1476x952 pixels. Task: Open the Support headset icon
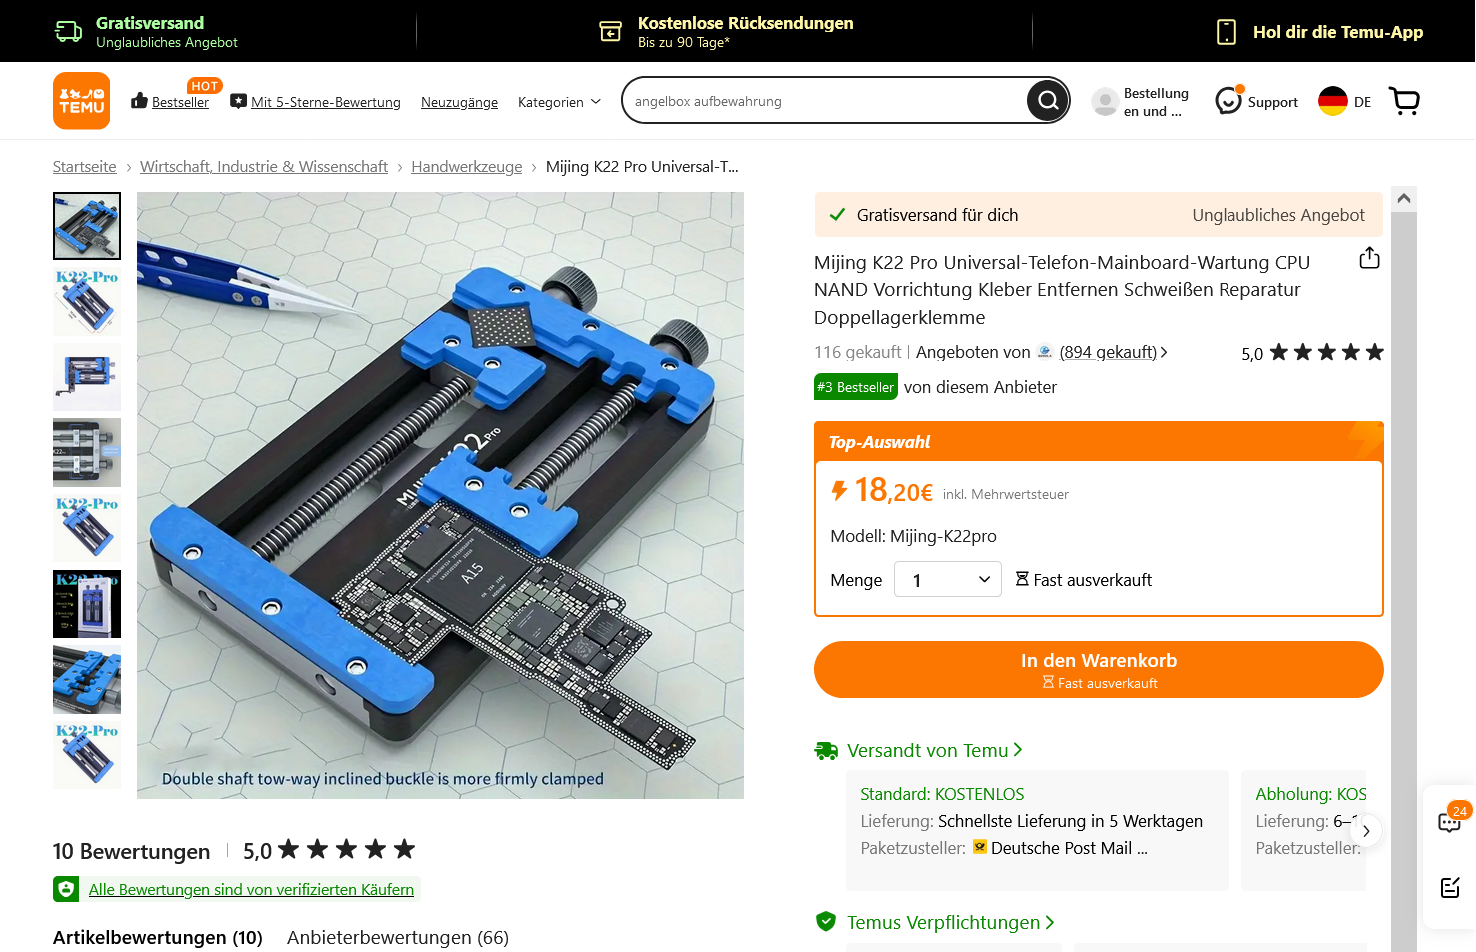[x=1228, y=101]
